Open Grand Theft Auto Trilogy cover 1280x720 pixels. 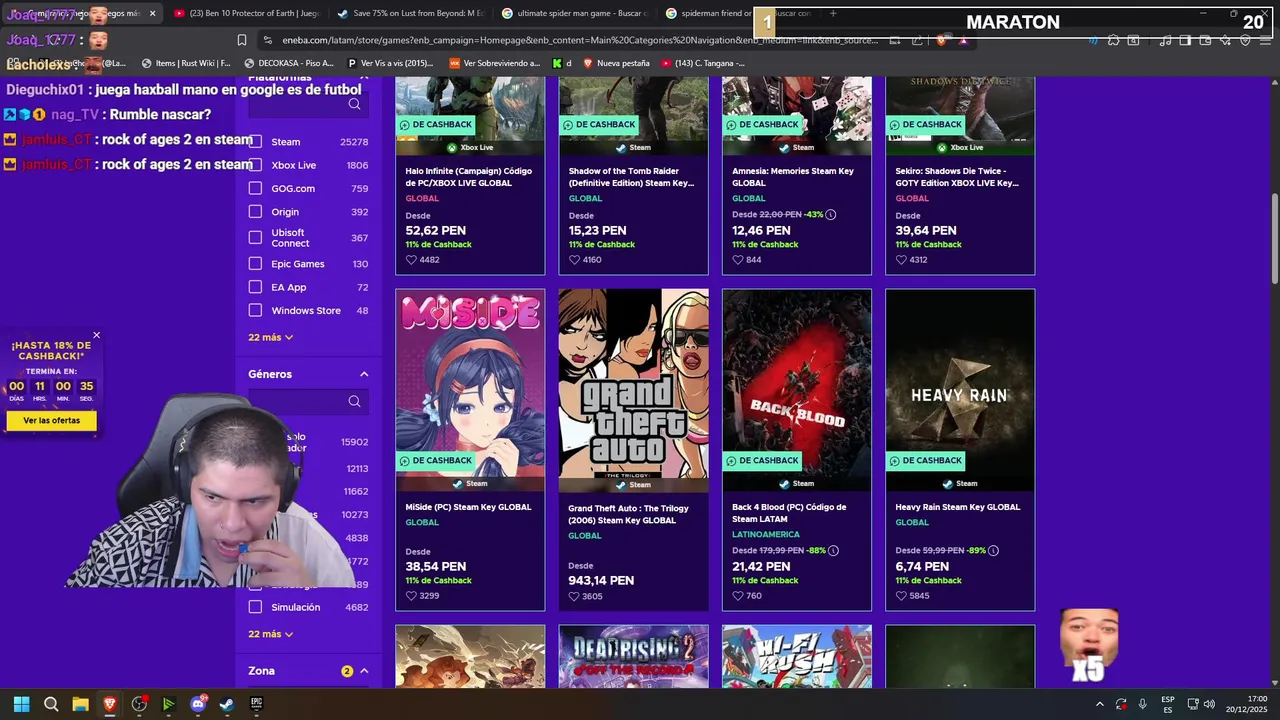[633, 390]
